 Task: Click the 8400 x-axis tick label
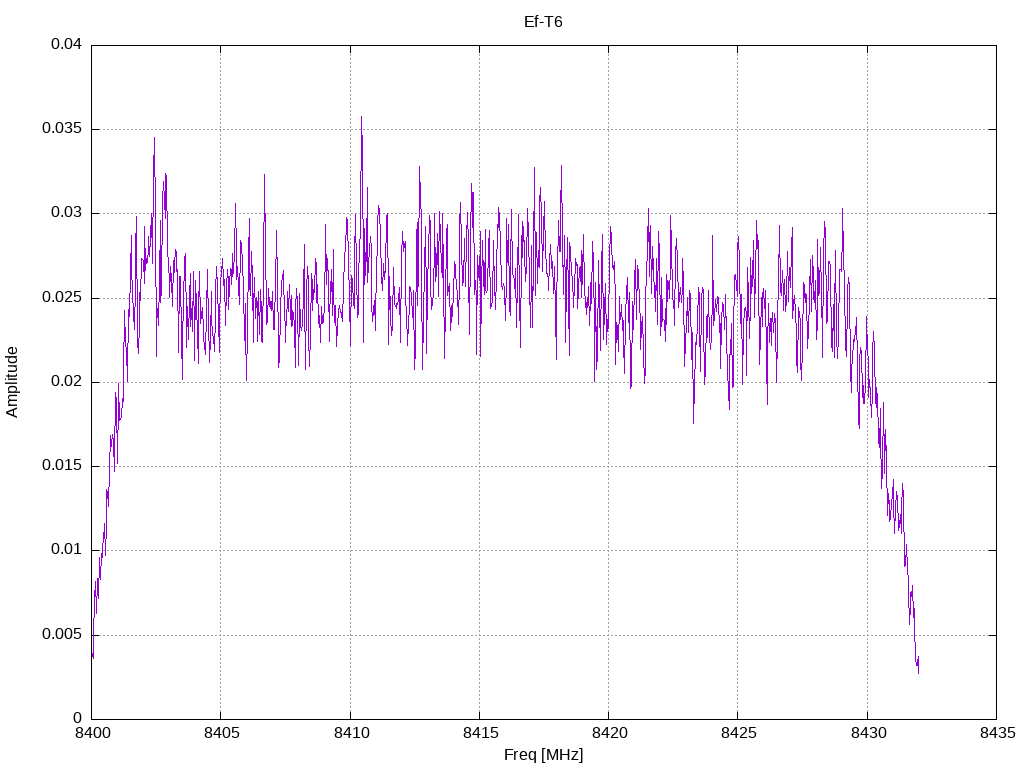(92, 733)
